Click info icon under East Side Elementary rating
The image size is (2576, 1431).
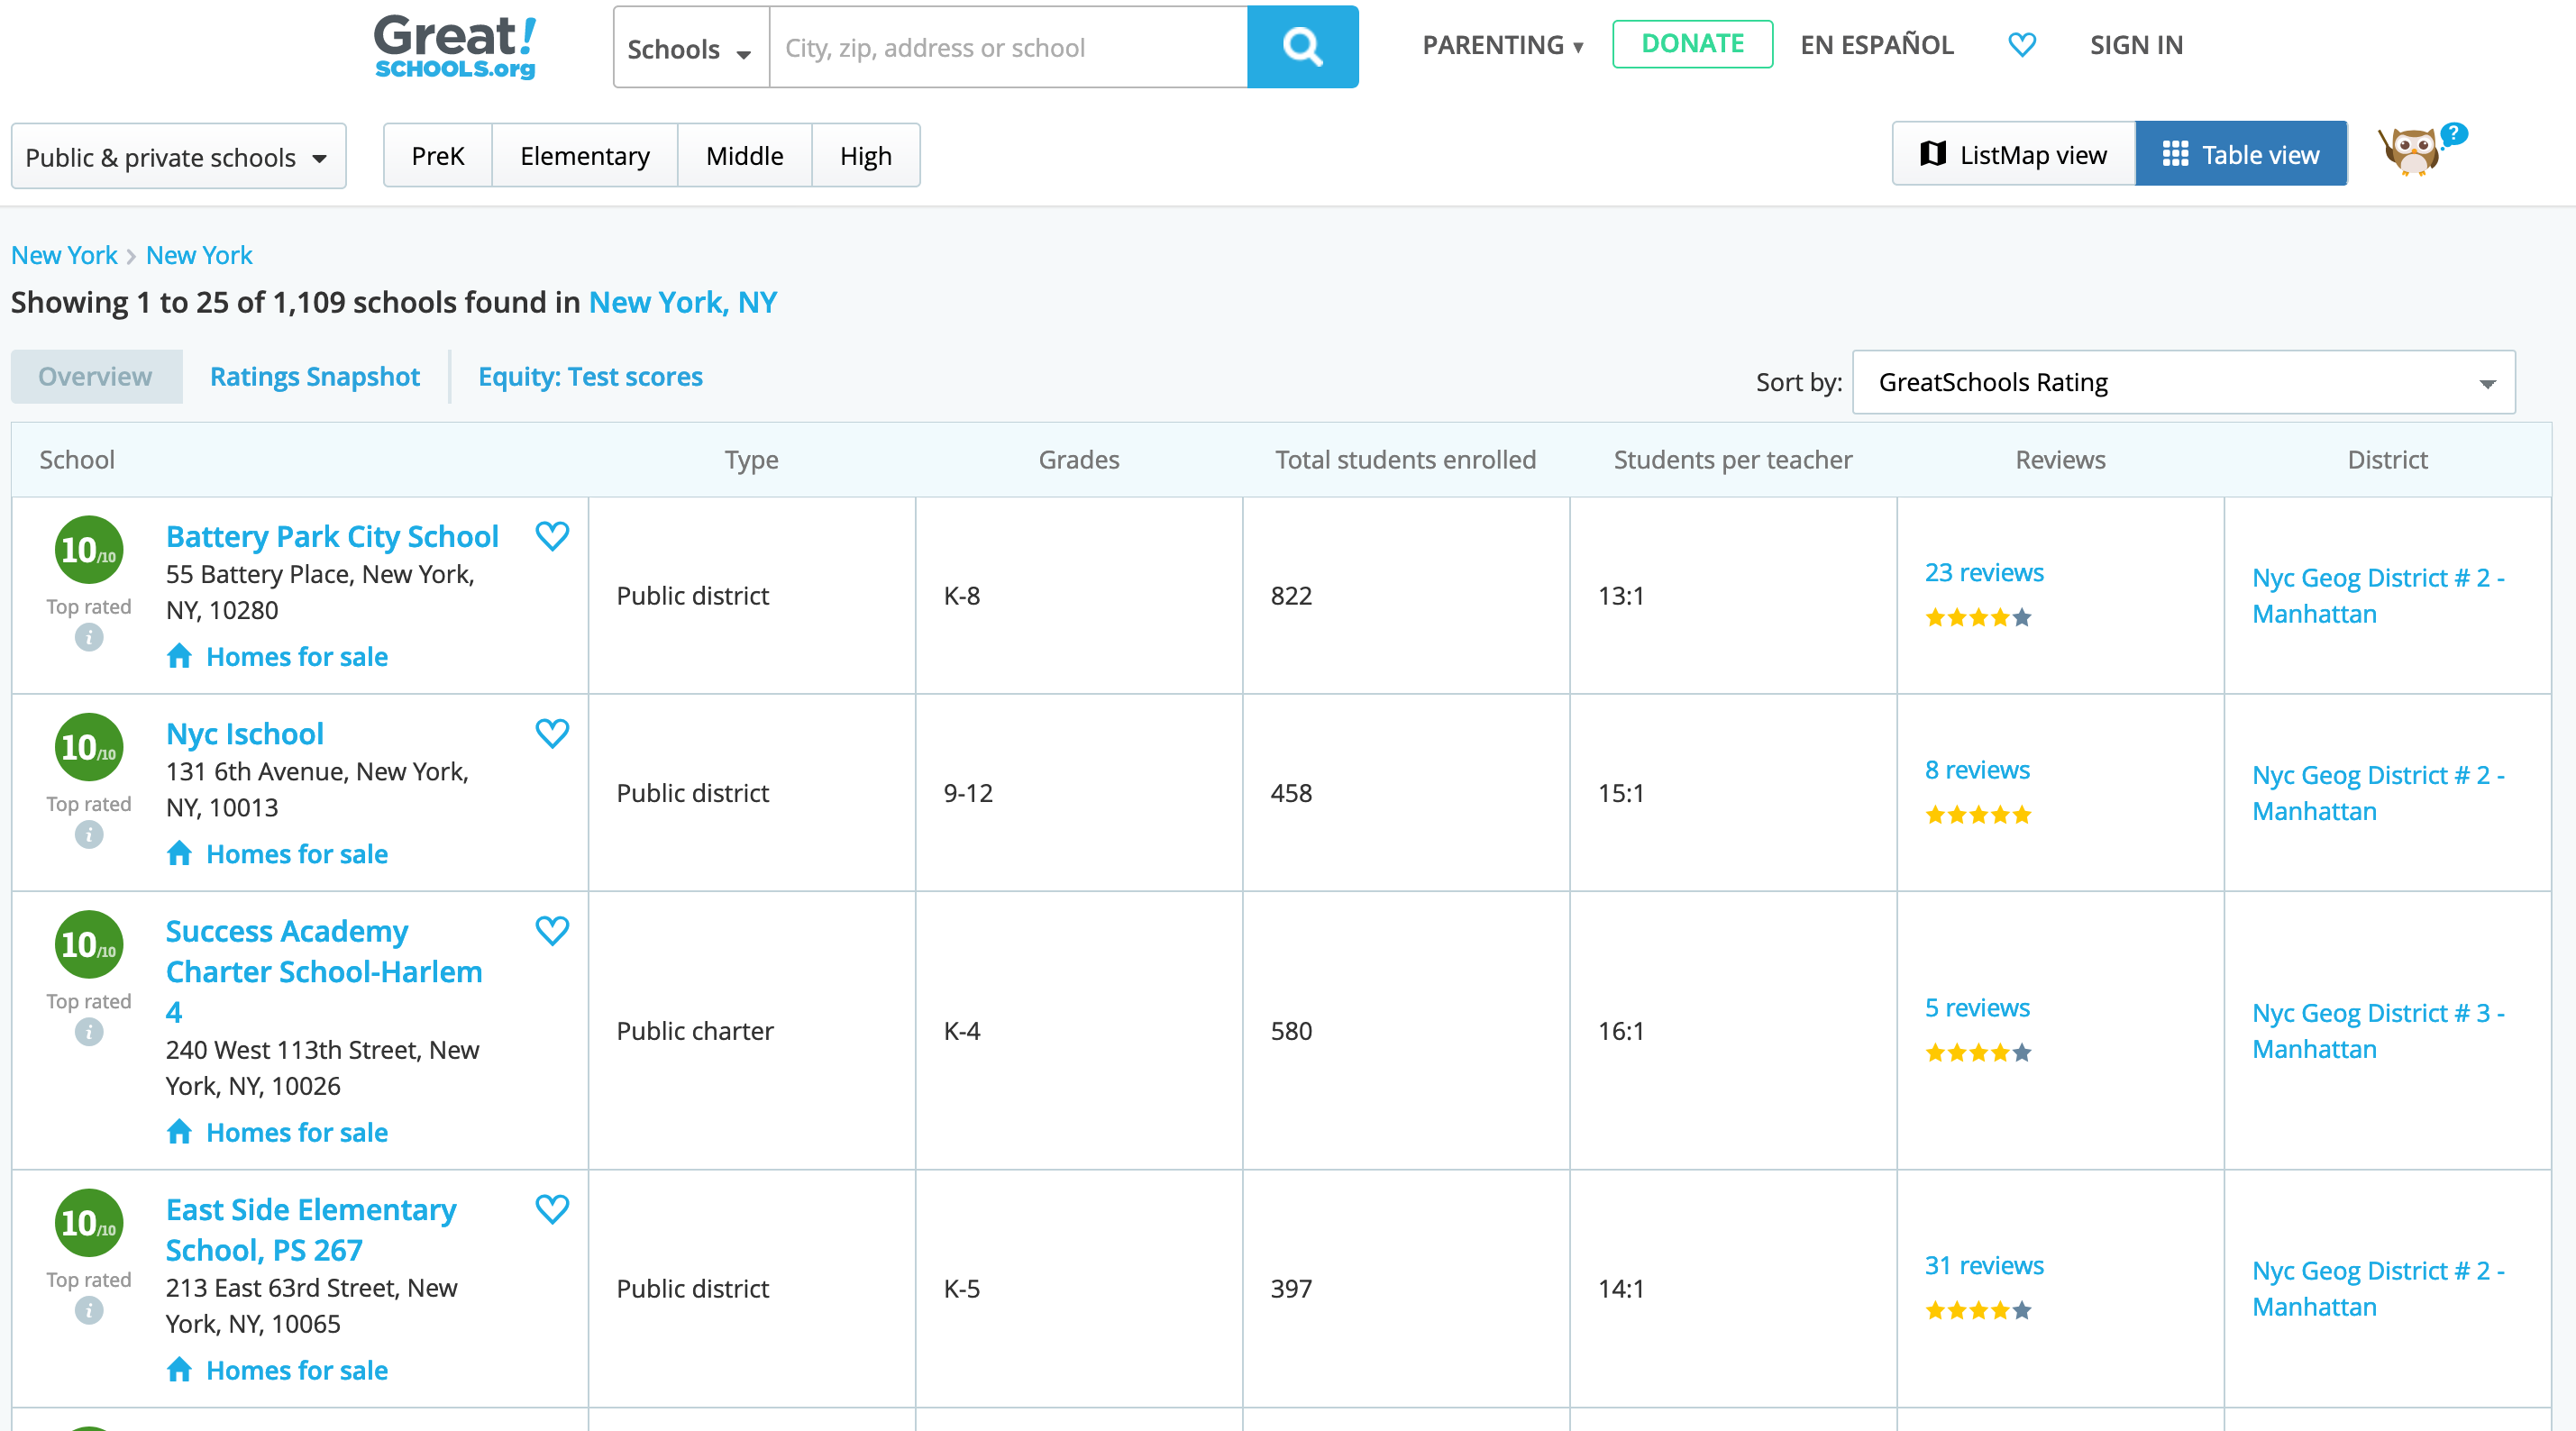[89, 1310]
